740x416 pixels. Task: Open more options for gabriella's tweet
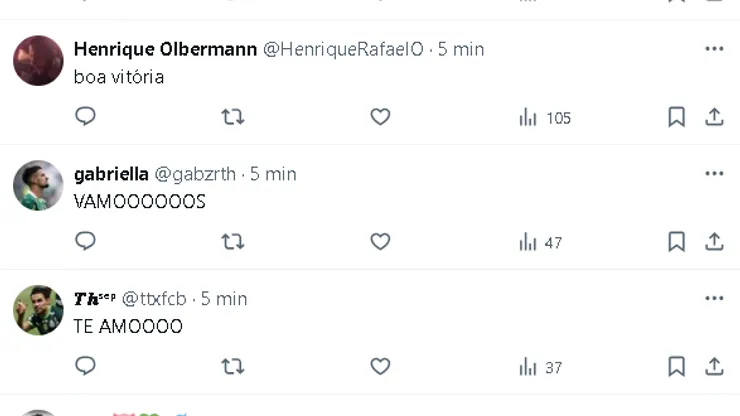[x=714, y=173]
